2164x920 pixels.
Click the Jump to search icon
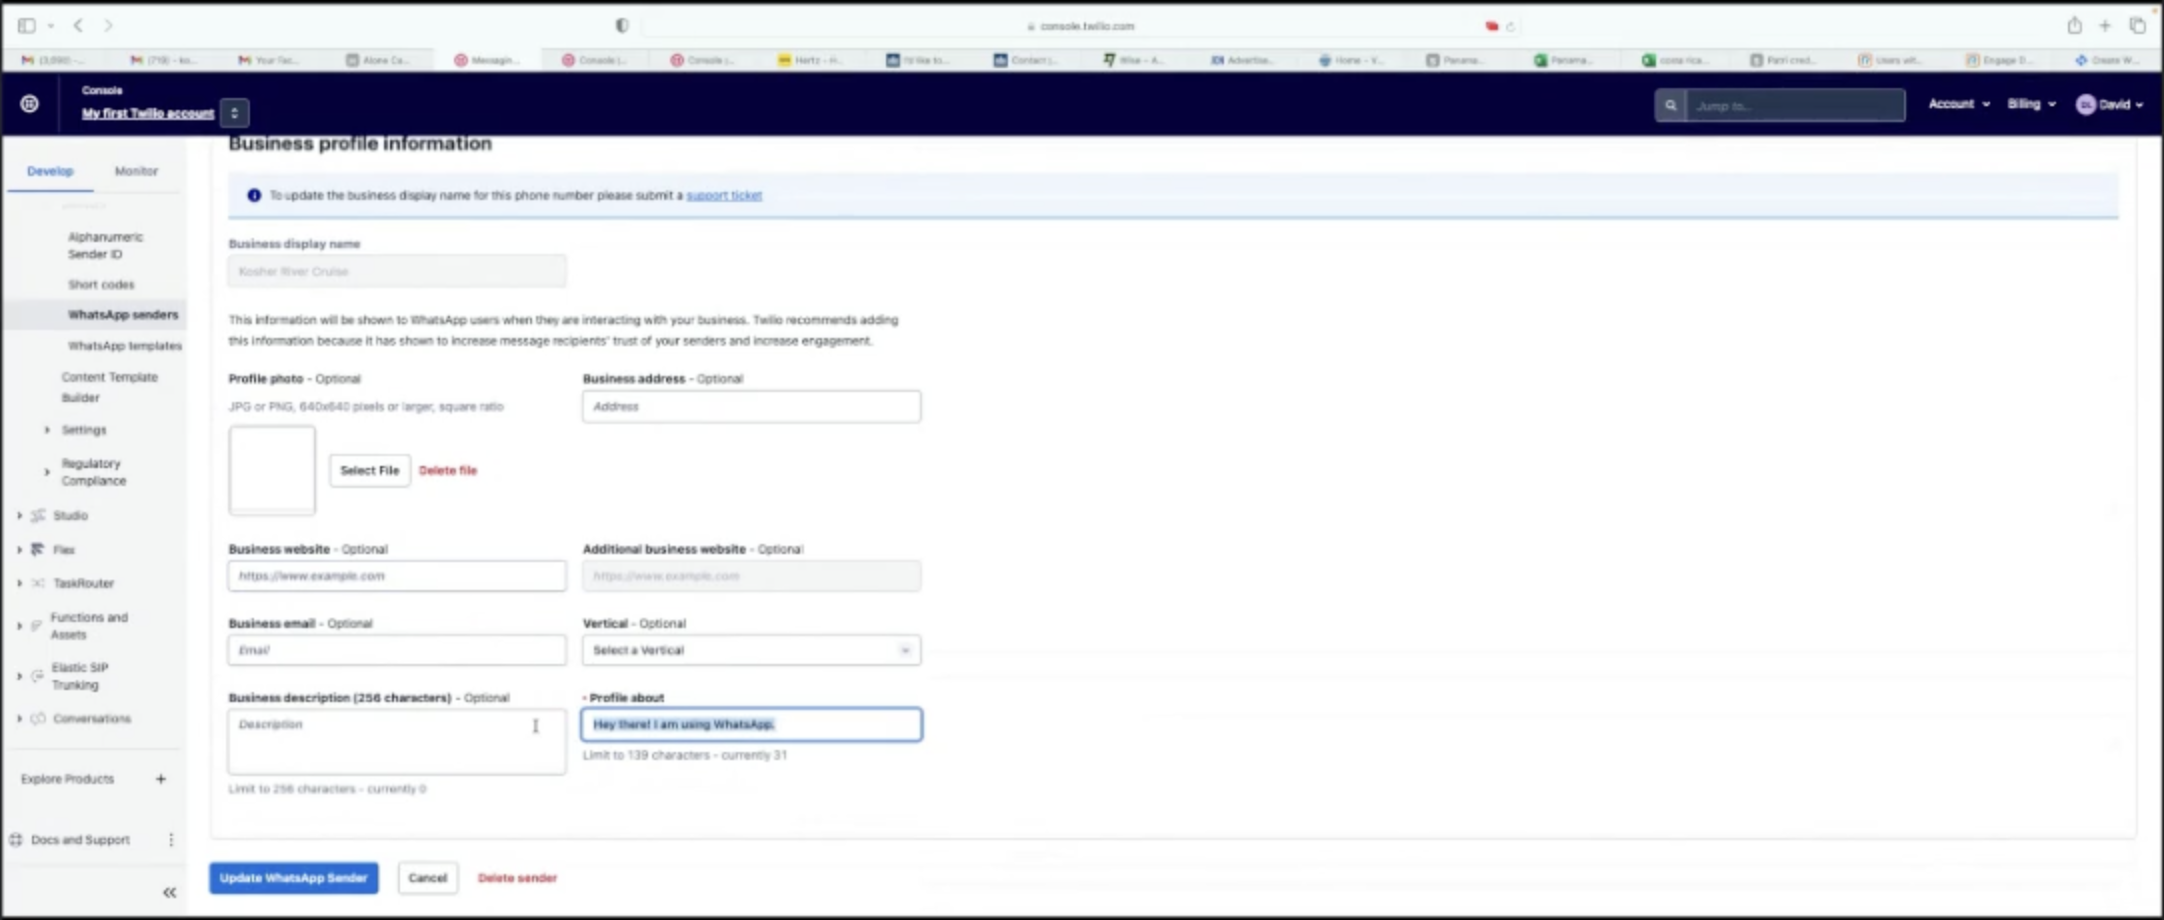(x=1670, y=105)
